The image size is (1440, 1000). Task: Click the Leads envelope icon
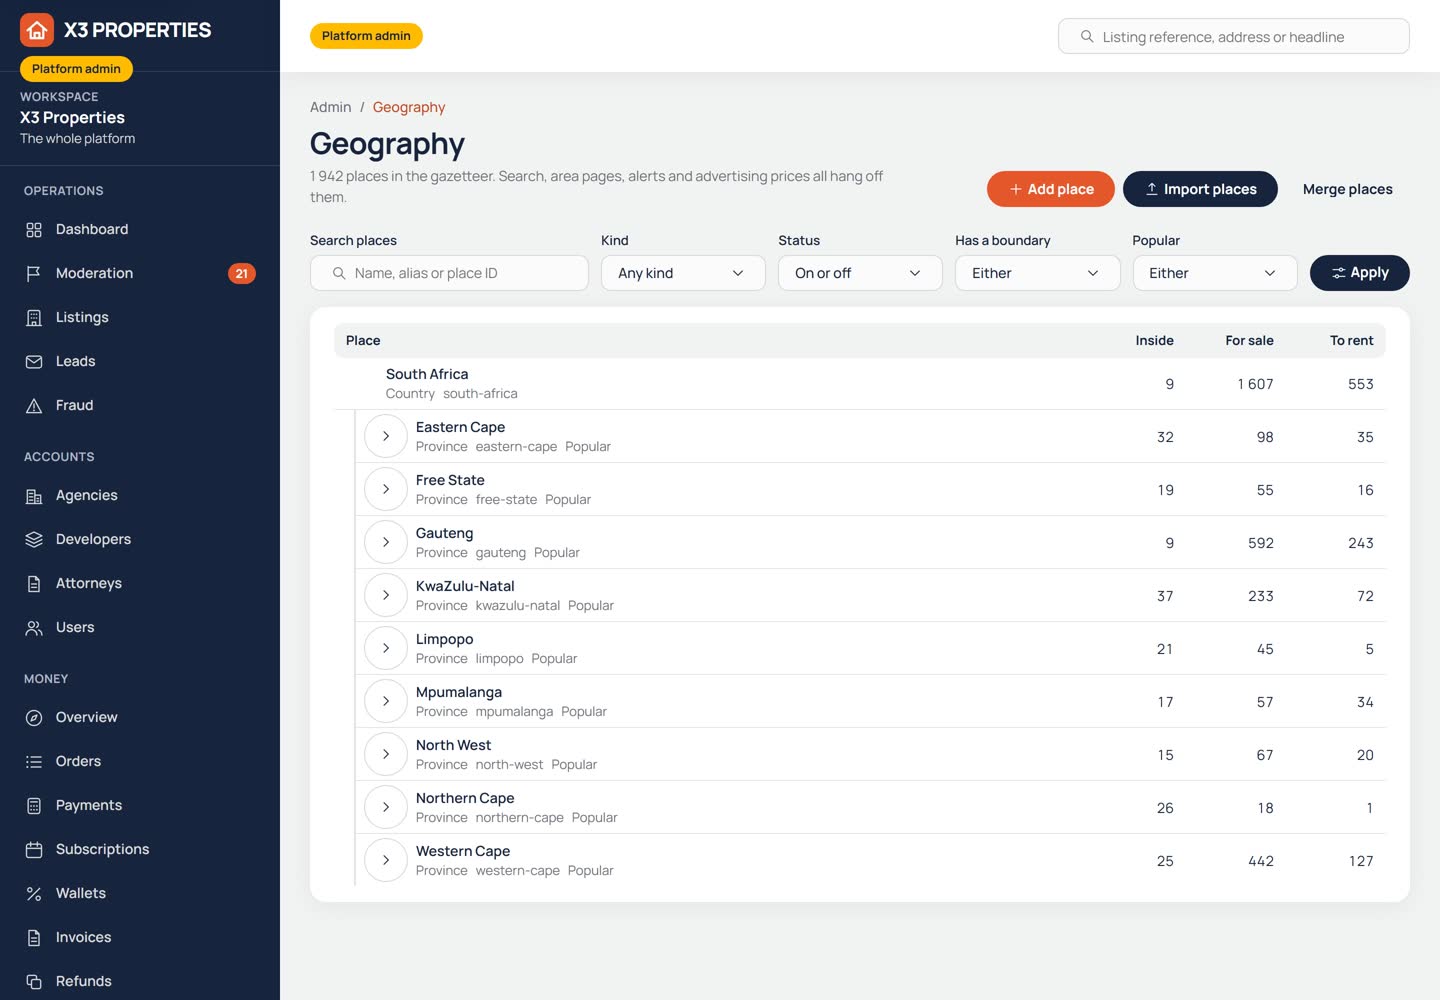[x=34, y=362]
